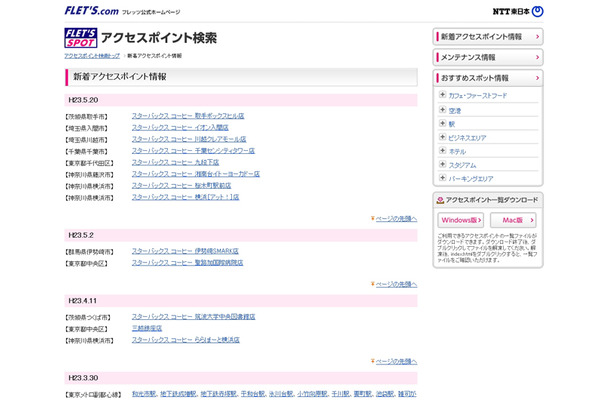This screenshot has height=400, width=610.
Task: Open 新着アクセスポイント情報 sidebar menu item
Action: click(488, 37)
